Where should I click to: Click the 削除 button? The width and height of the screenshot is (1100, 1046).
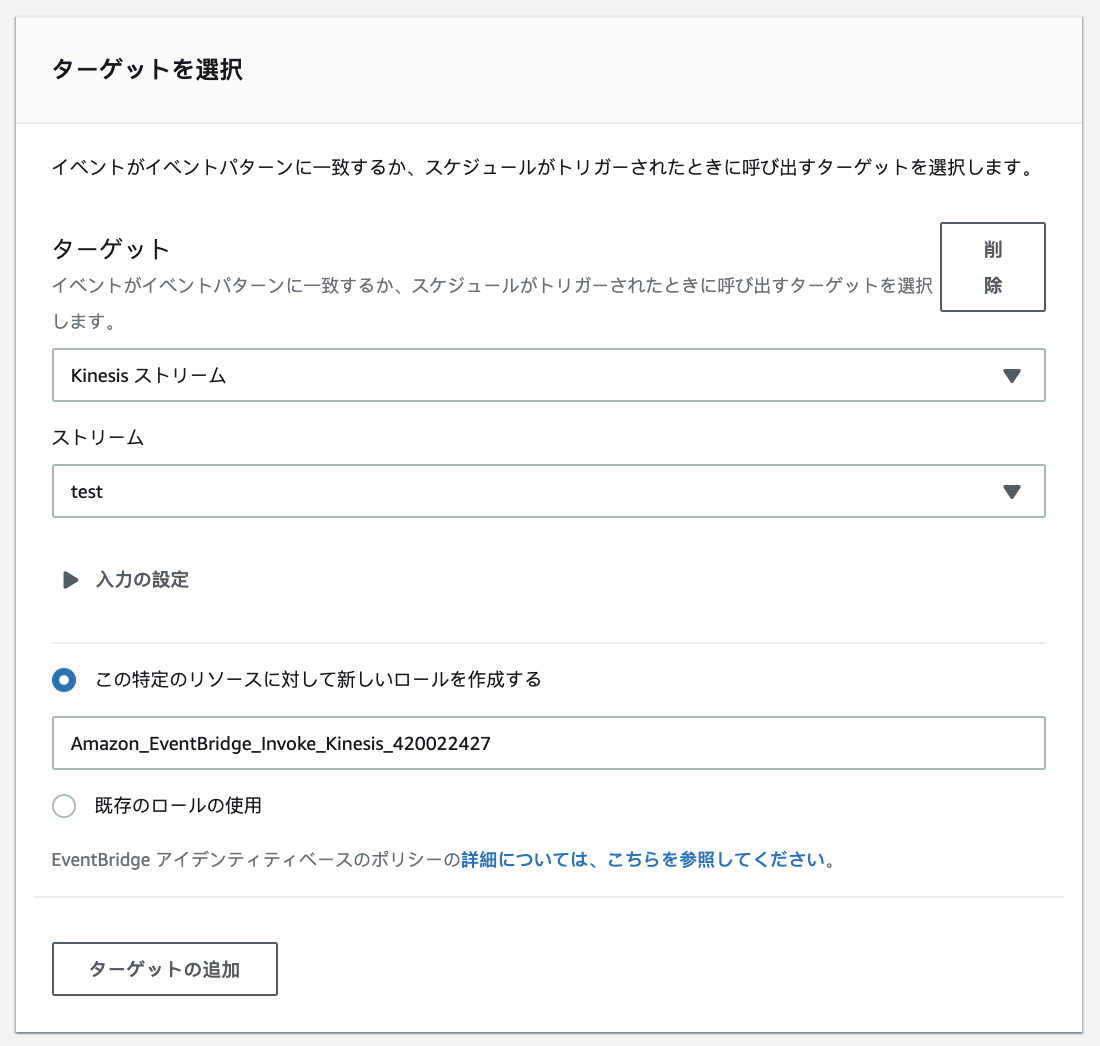[992, 267]
